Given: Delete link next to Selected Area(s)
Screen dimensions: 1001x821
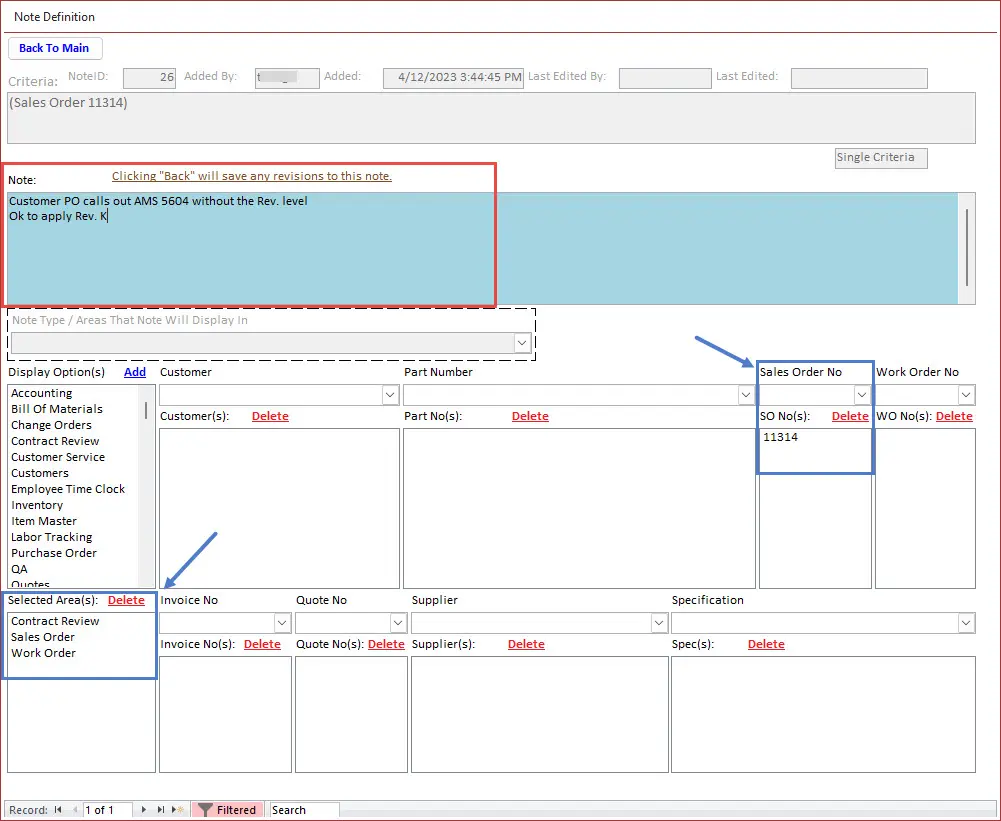Looking at the screenshot, I should [x=126, y=600].
